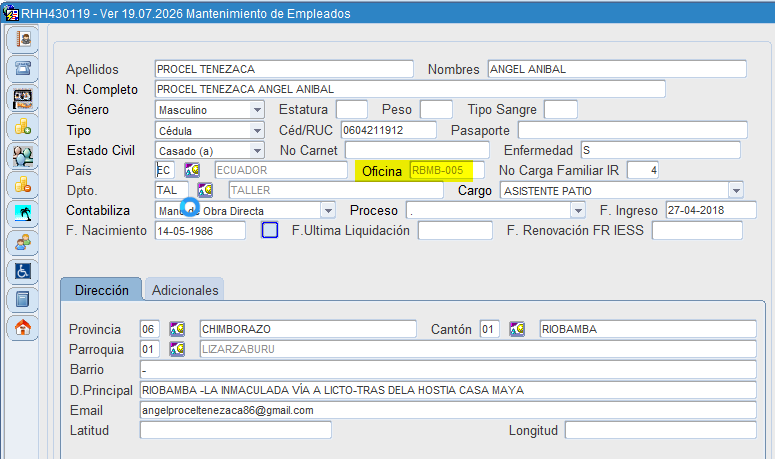The image size is (775, 459).
Task: Click the blue book icon in sidebar
Action: [23, 299]
